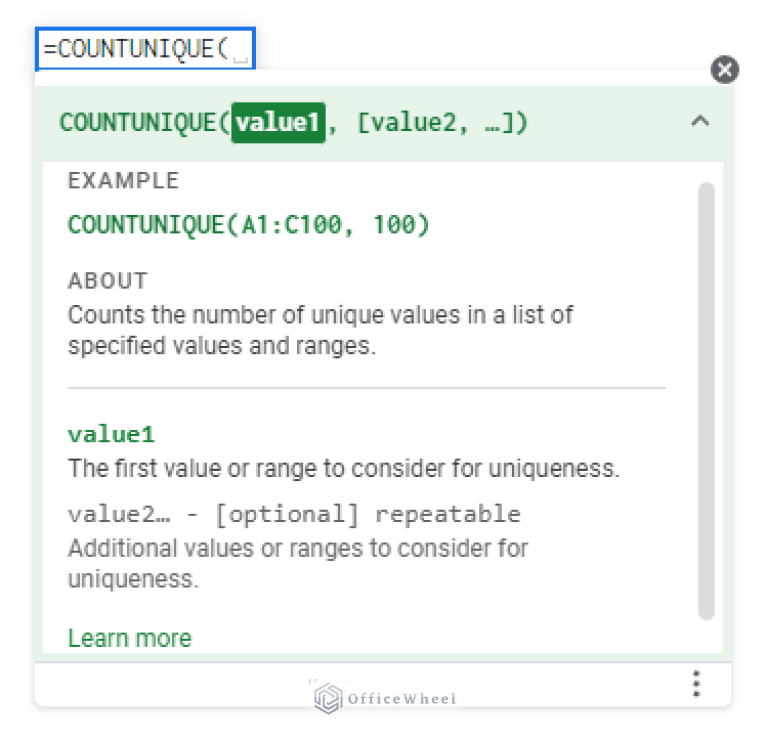The height and width of the screenshot is (737, 768).
Task: Click the divider line below the ABOUT text
Action: 366,387
